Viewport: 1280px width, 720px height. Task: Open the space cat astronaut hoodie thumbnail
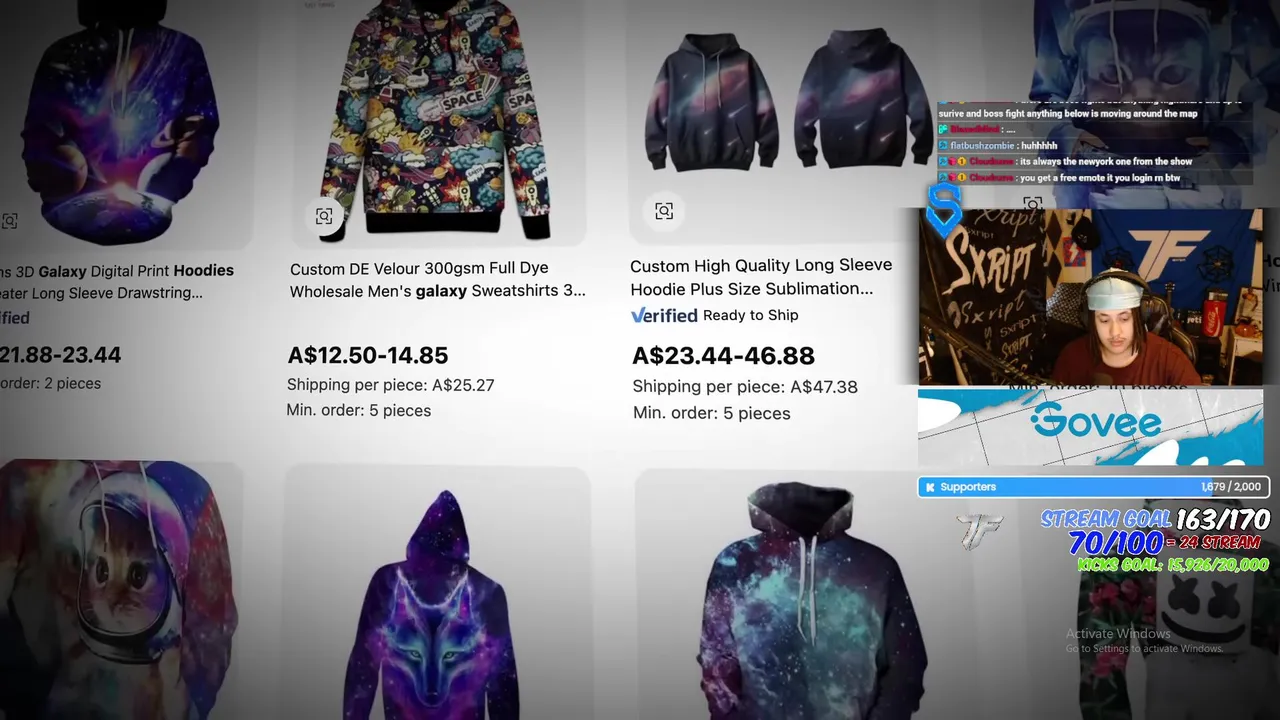tap(118, 590)
